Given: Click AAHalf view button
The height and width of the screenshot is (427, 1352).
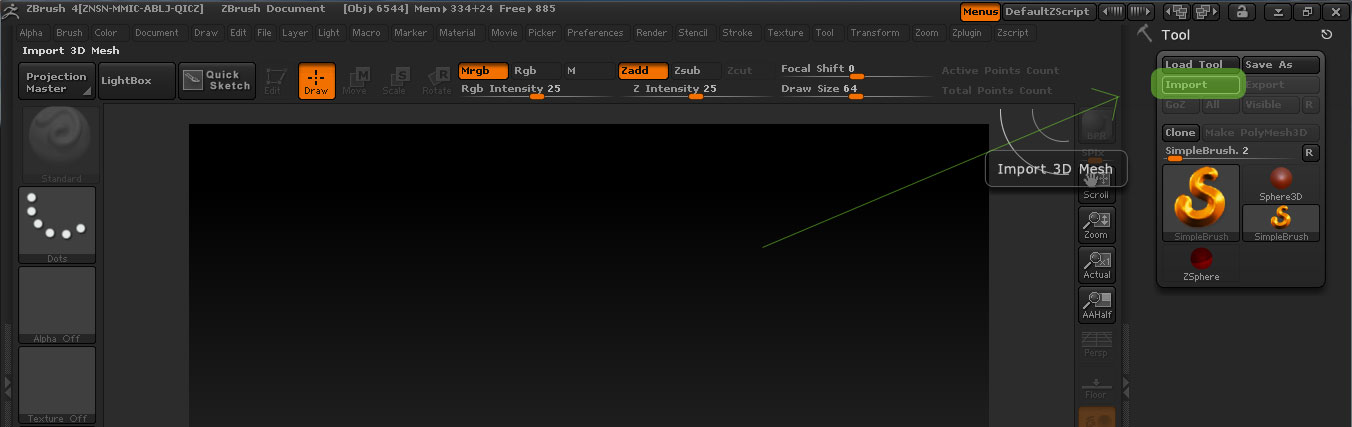Looking at the screenshot, I should coord(1096,305).
